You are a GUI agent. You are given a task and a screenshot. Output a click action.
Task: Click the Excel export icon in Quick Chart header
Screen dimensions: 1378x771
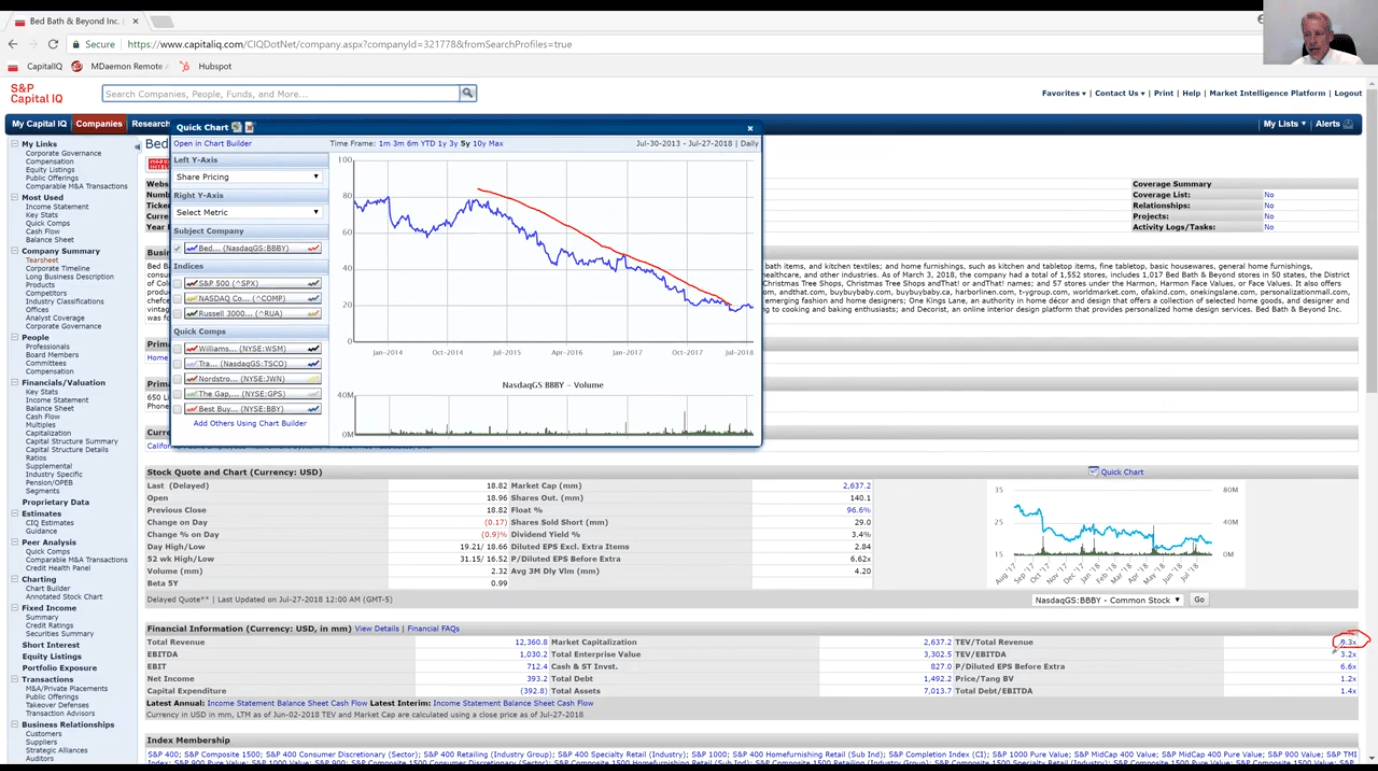[237, 128]
